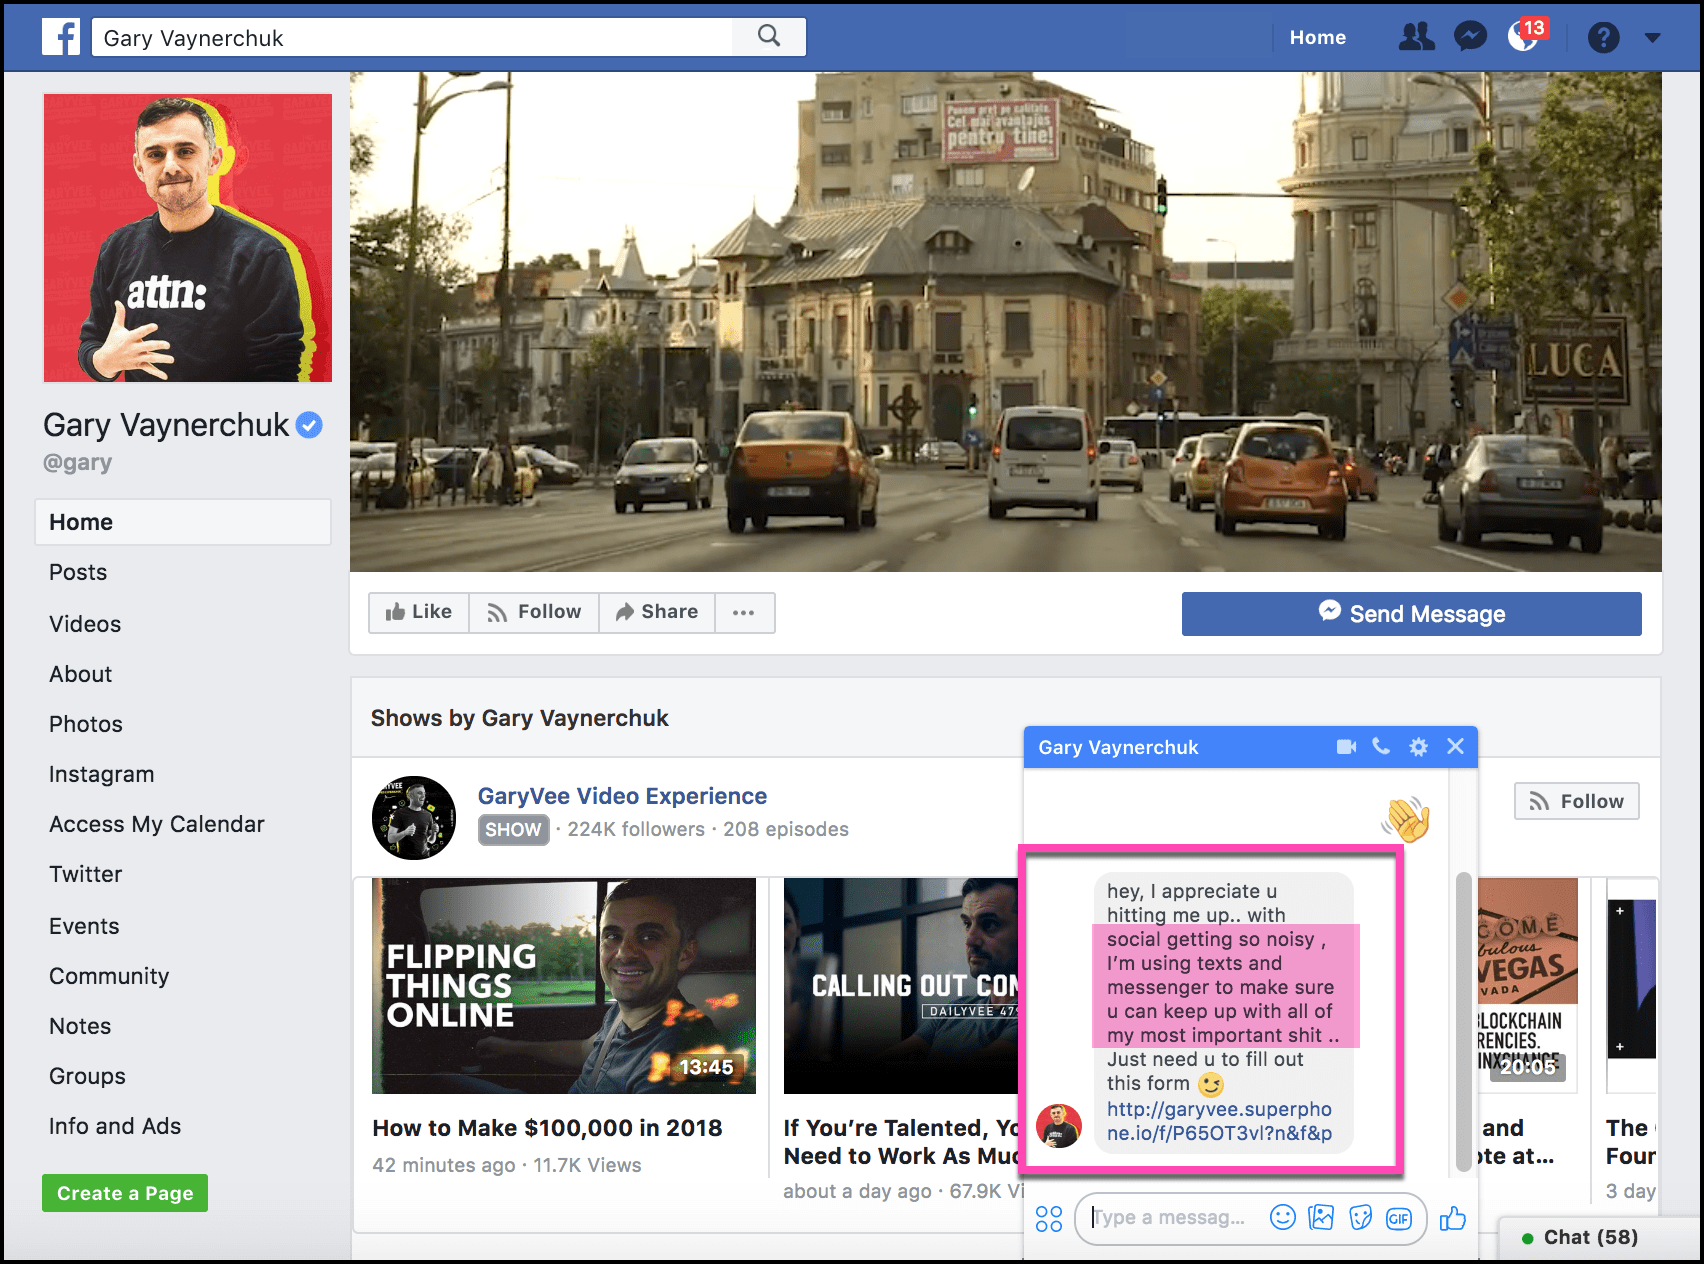Viewport: 1704px width, 1264px height.
Task: Click the blue Send Message button
Action: tap(1411, 614)
